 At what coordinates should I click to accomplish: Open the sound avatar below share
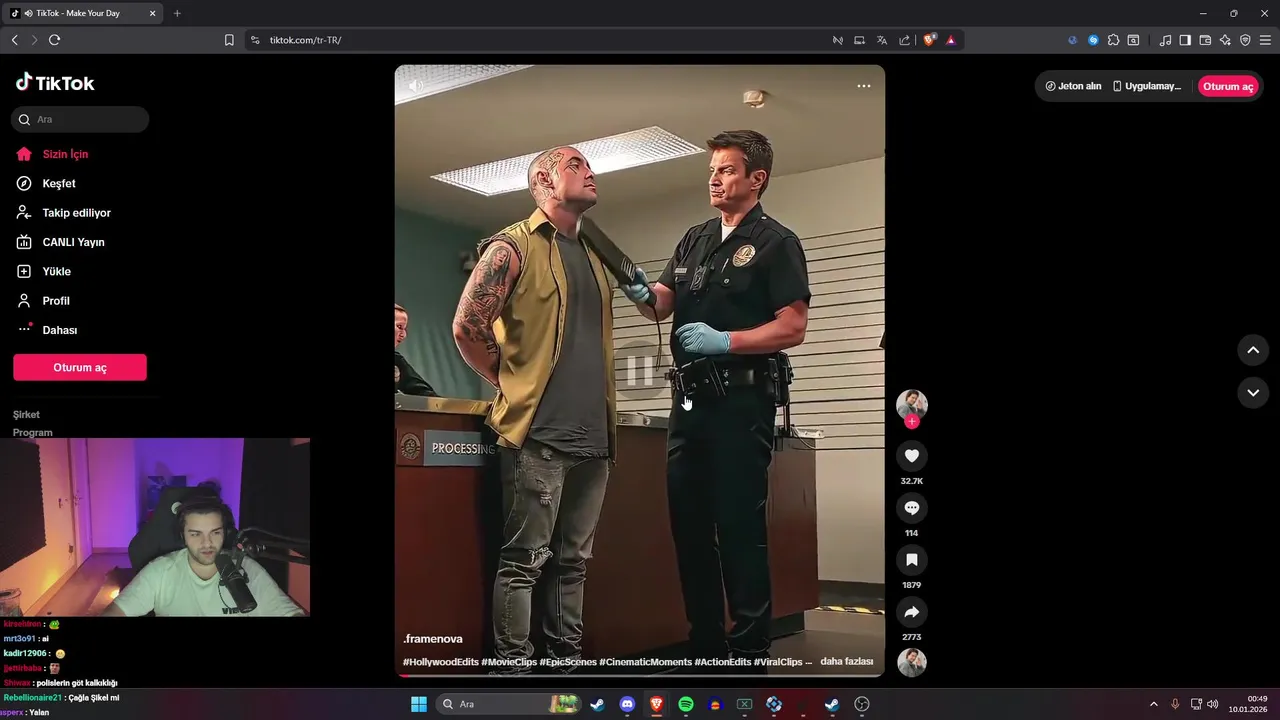[x=912, y=663]
